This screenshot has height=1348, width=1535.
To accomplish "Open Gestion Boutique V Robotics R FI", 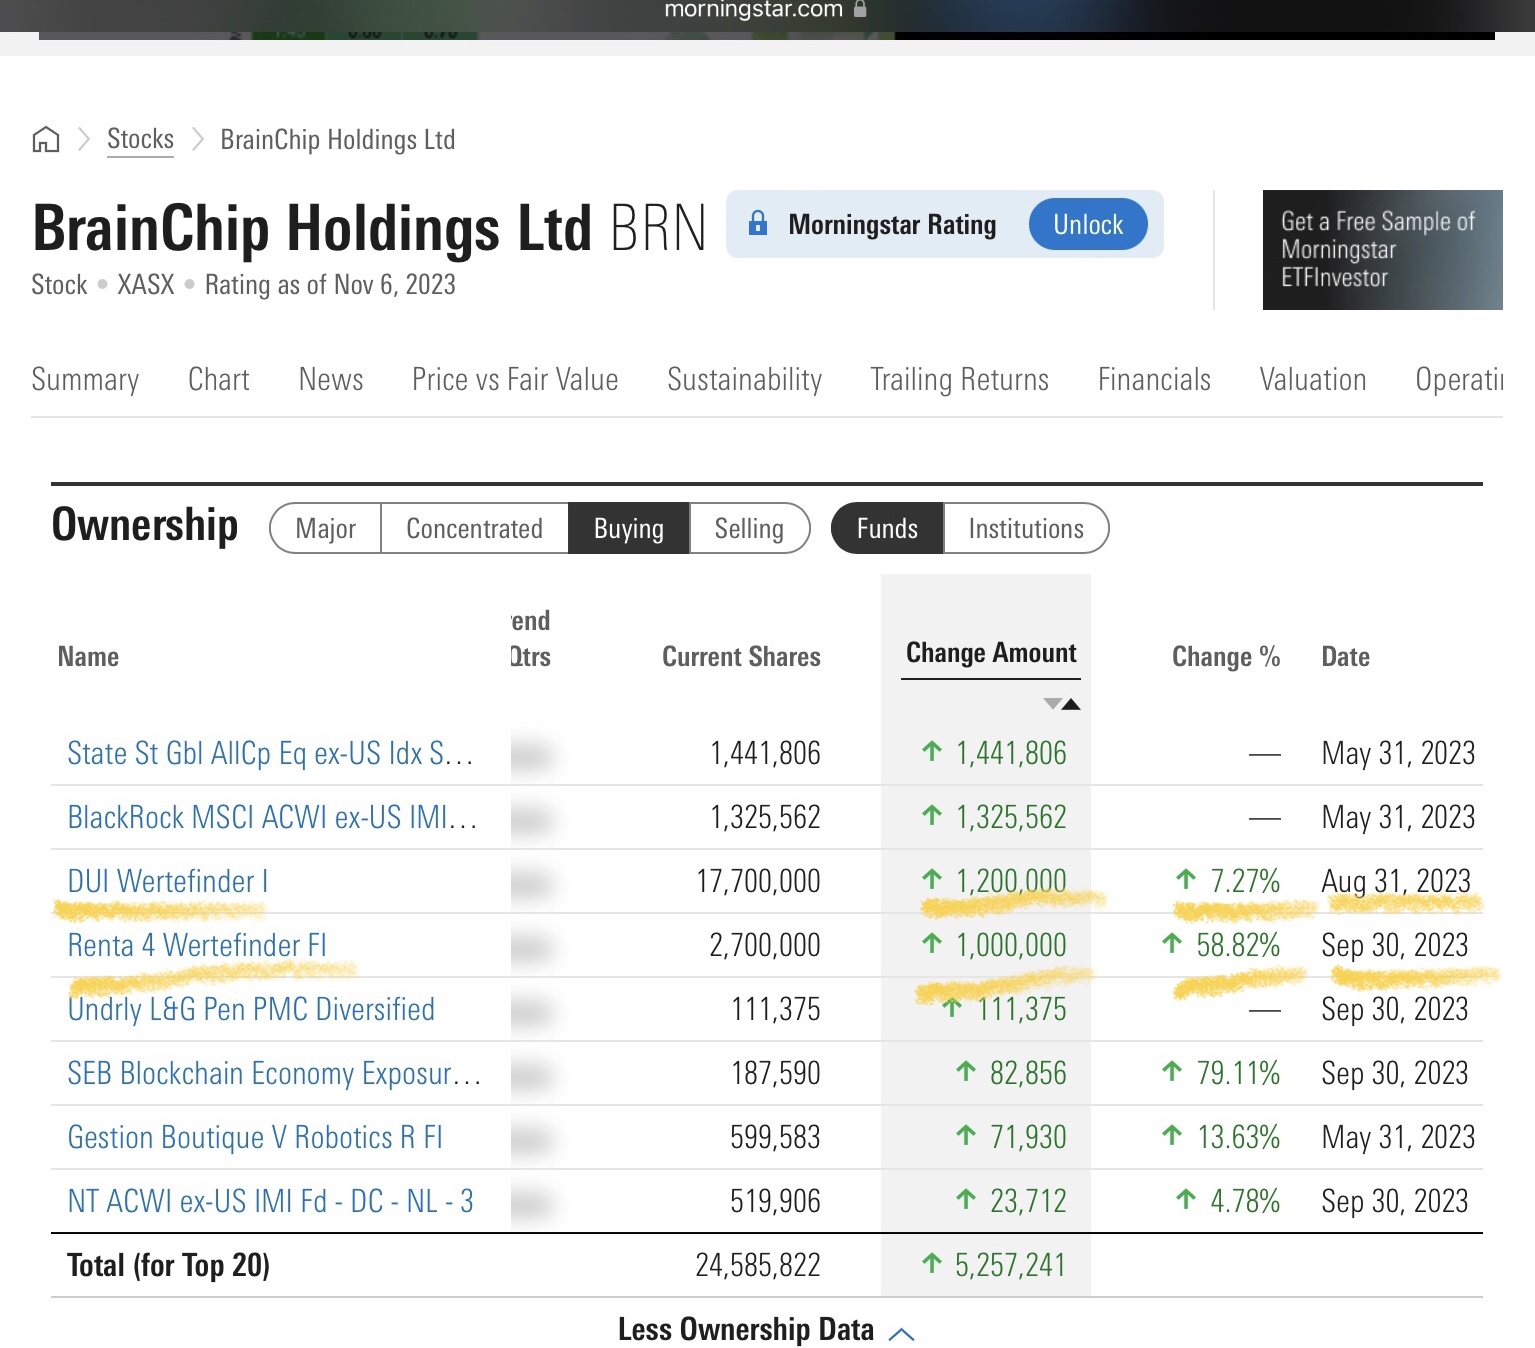I will click(x=255, y=1137).
